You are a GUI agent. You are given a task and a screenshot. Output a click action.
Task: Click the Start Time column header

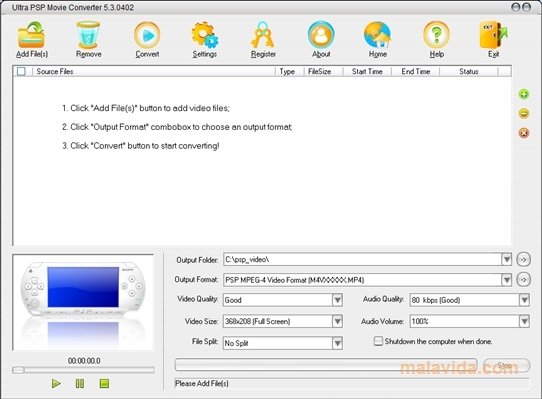(367, 71)
